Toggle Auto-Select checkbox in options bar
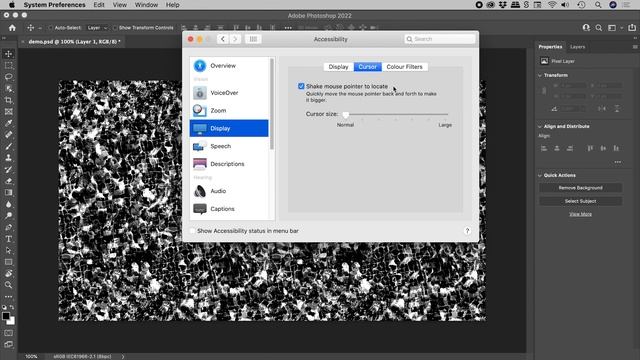The image size is (640, 360). tap(50, 28)
